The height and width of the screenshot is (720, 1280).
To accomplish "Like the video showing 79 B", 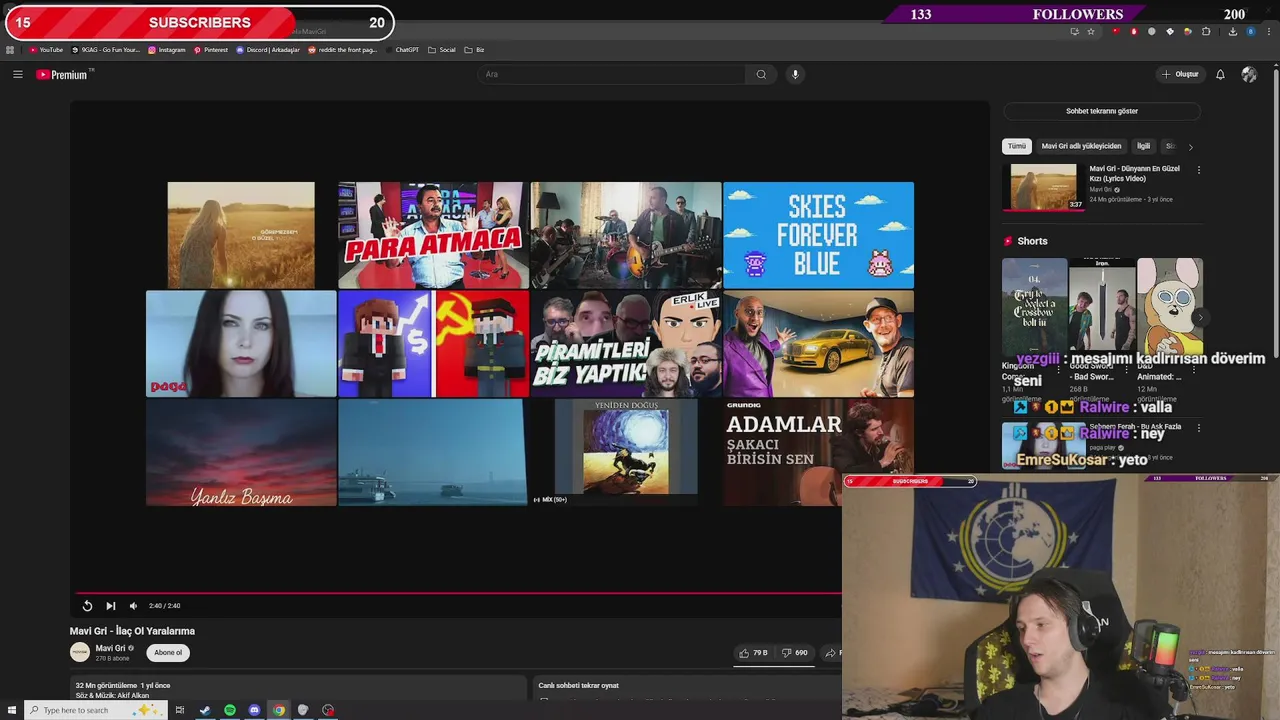I will pyautogui.click(x=753, y=653).
